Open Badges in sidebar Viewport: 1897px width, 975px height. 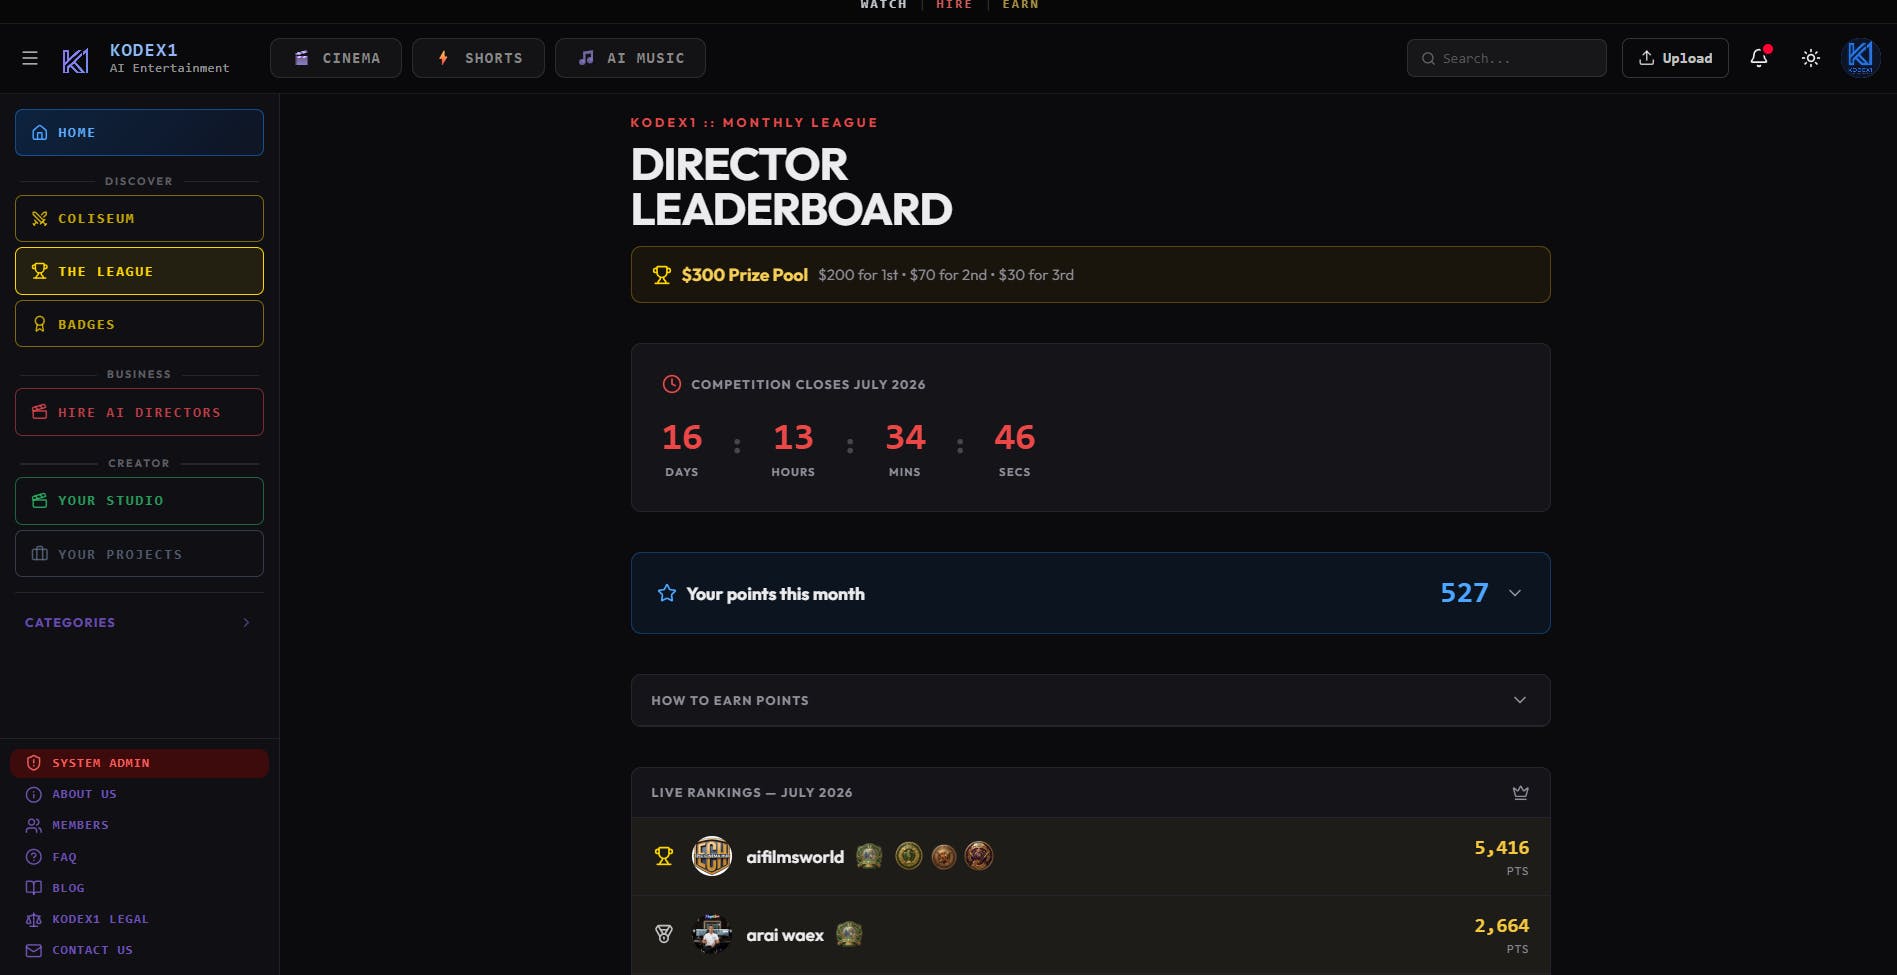(x=139, y=324)
